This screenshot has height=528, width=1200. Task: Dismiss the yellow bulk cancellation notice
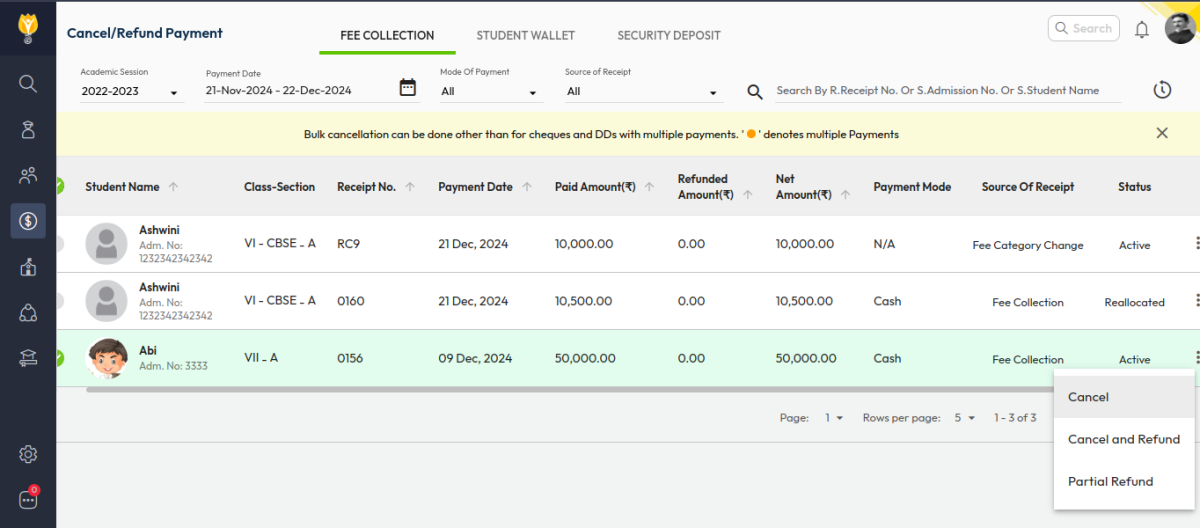(x=1161, y=133)
